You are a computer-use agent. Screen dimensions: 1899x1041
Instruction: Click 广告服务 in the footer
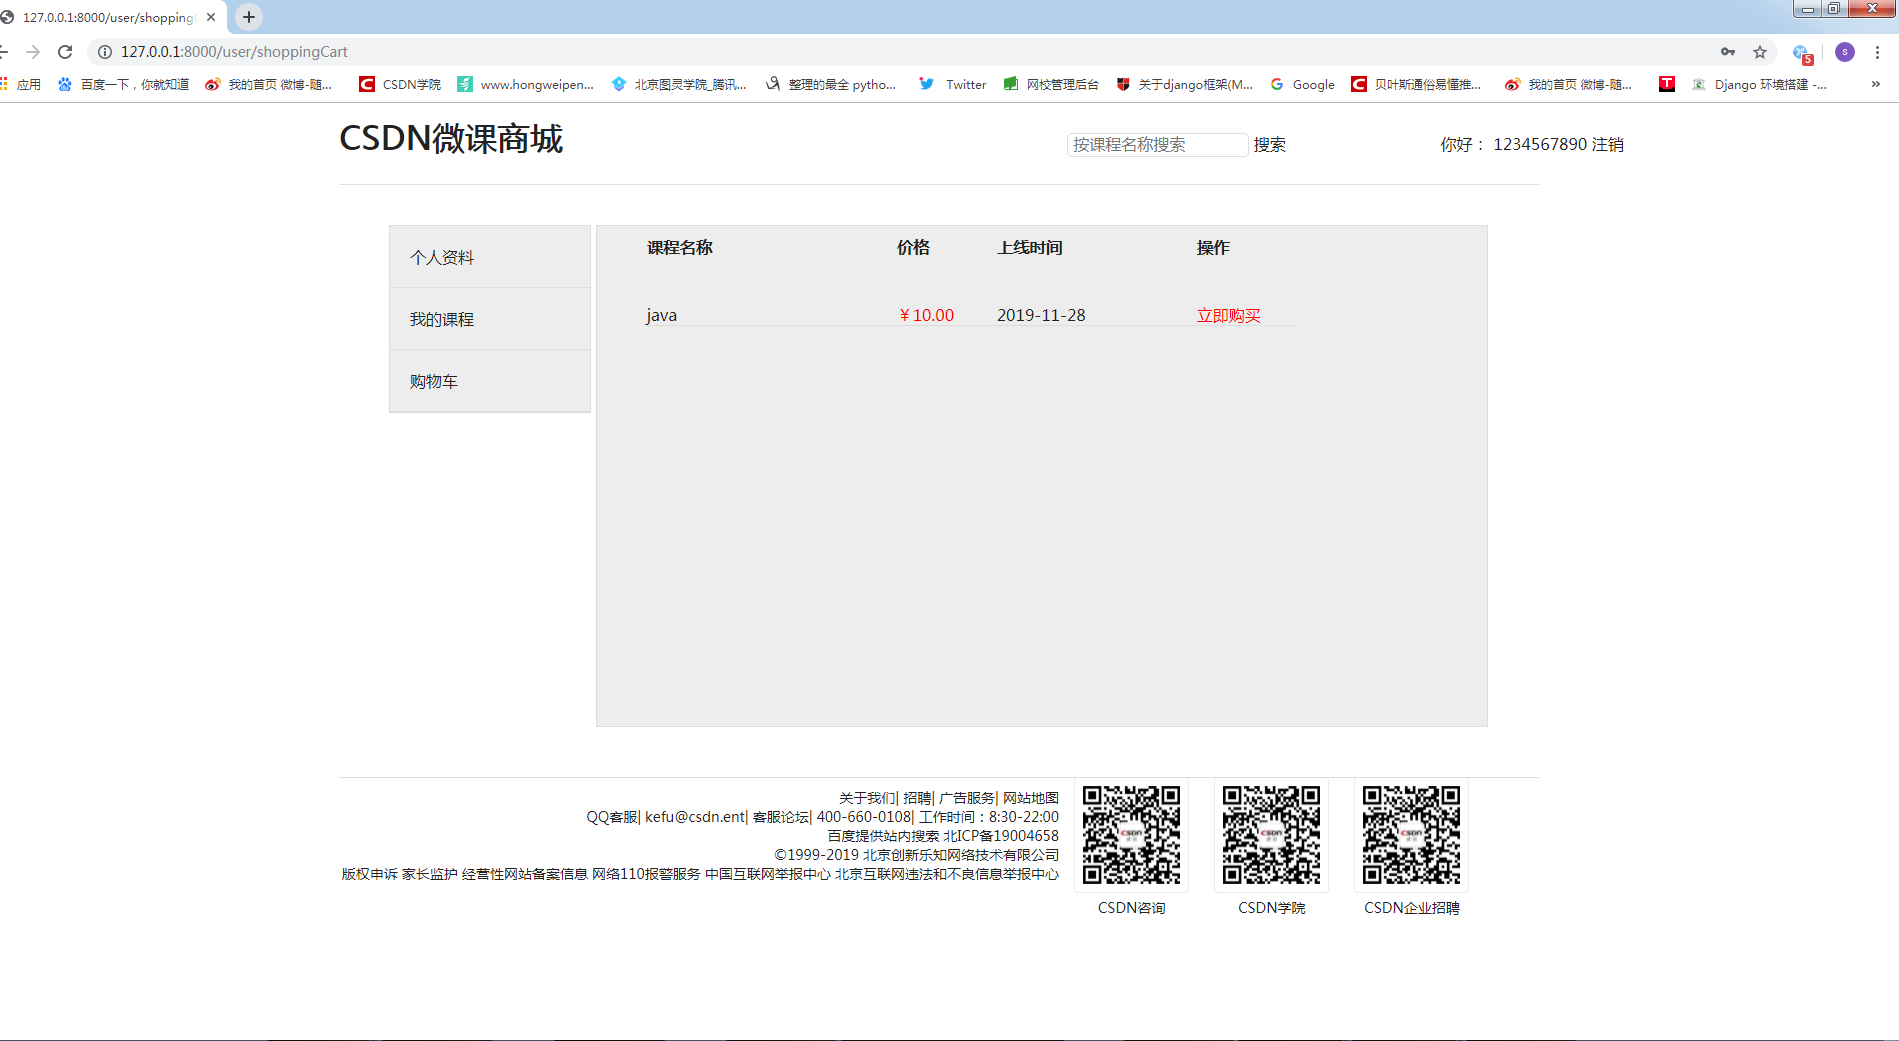967,798
